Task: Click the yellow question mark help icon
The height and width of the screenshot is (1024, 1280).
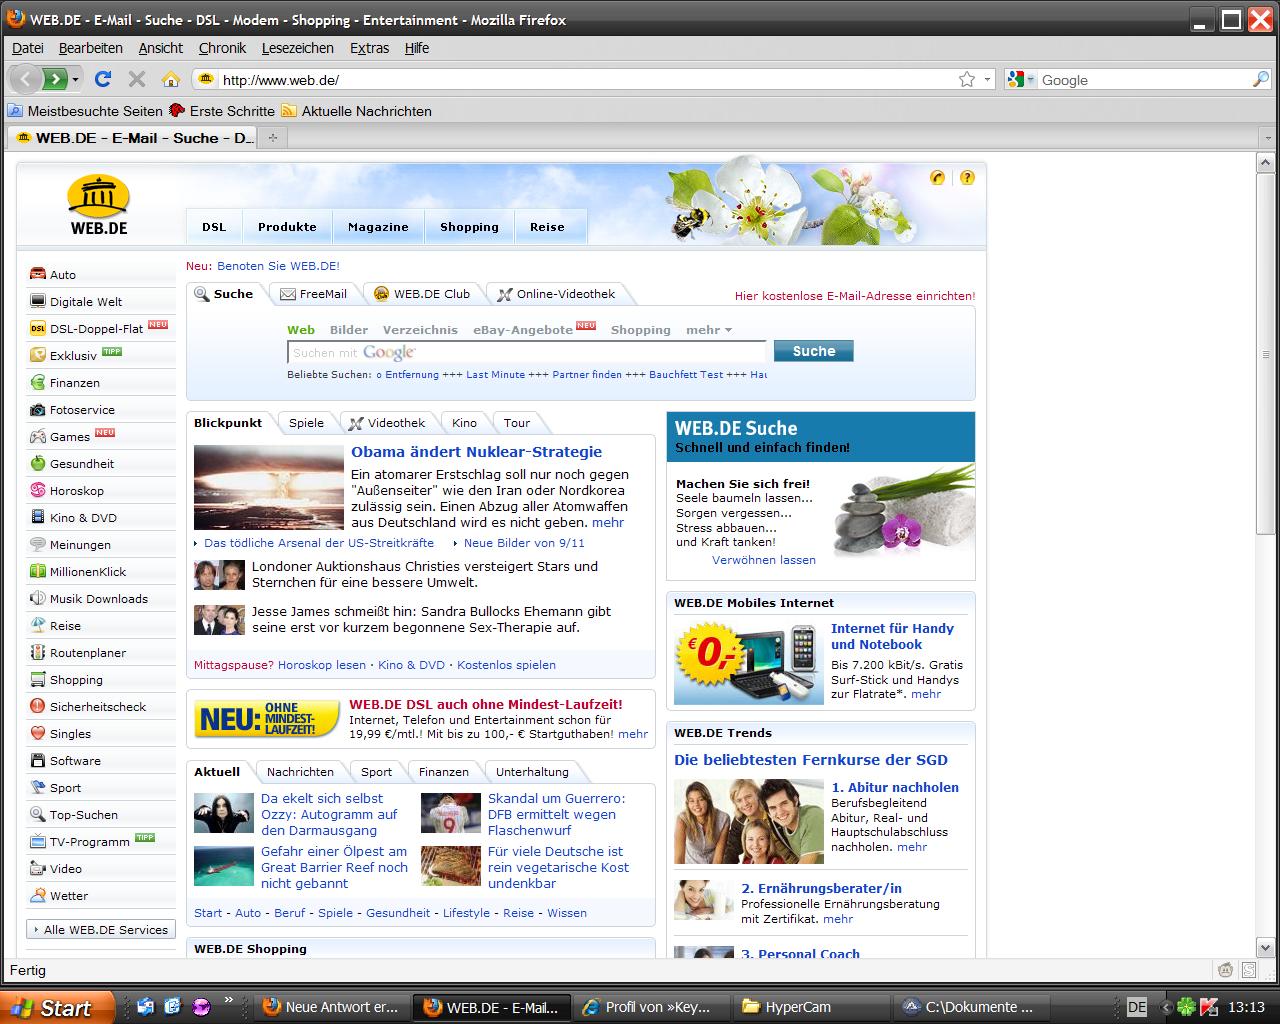Action: 967,177
